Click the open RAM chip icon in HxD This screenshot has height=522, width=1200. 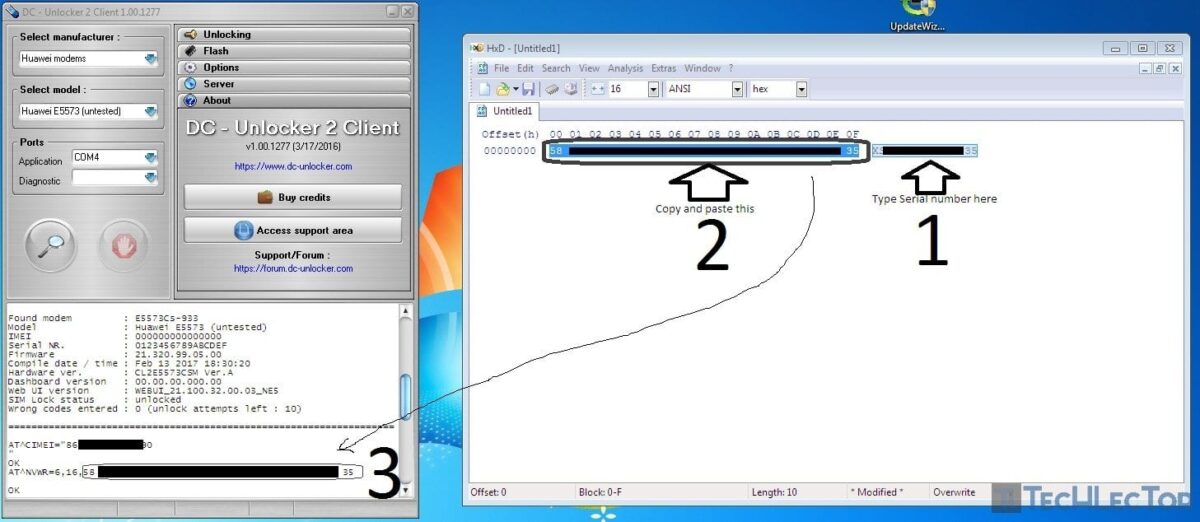tap(552, 89)
